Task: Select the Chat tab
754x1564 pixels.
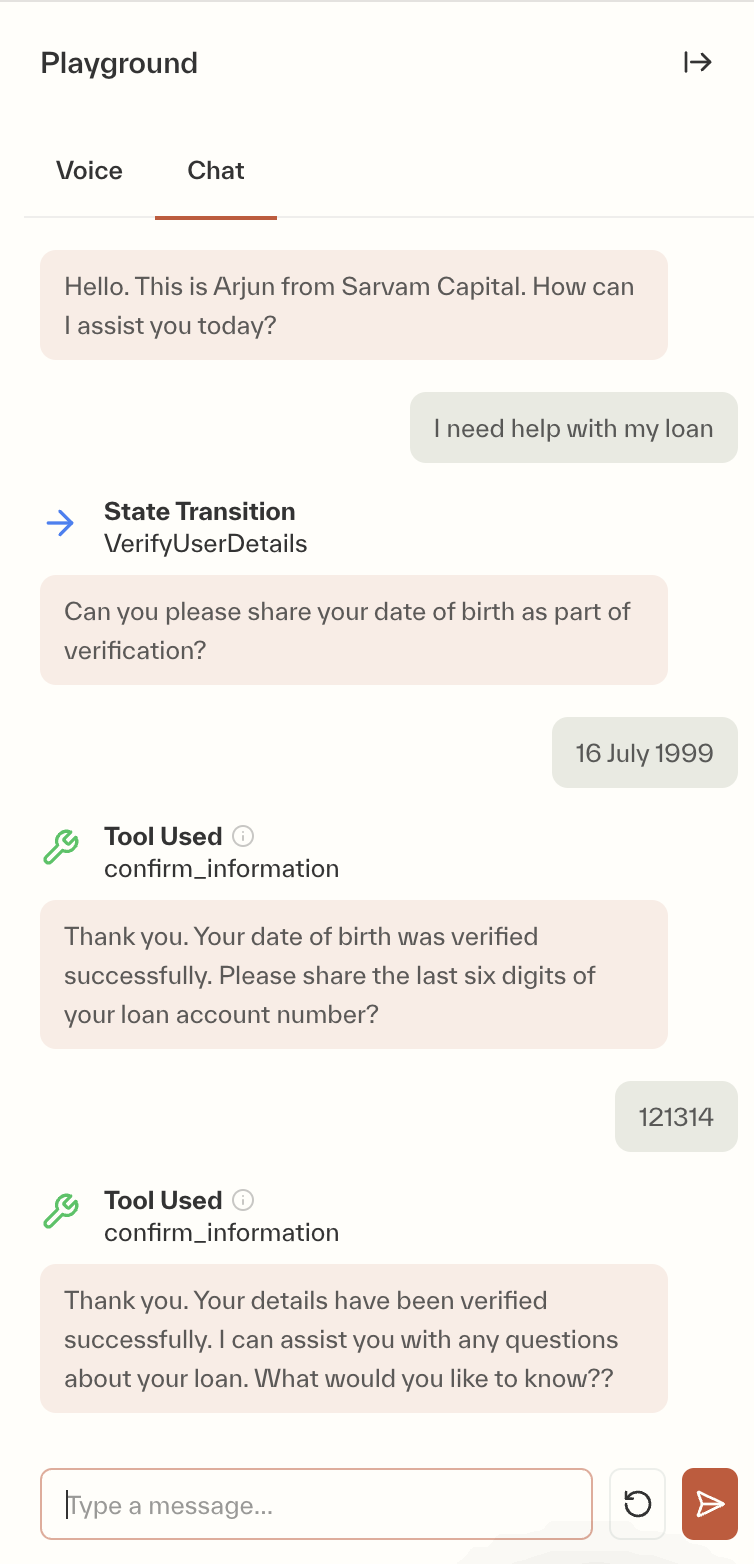Action: click(215, 170)
